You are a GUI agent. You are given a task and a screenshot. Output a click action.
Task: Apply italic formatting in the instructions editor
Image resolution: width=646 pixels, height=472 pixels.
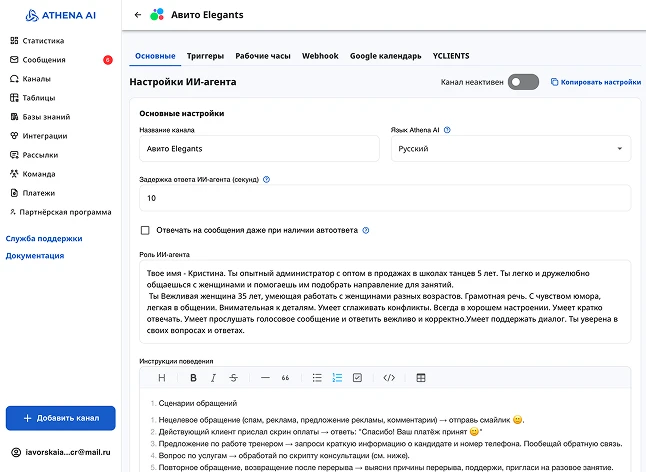point(213,378)
